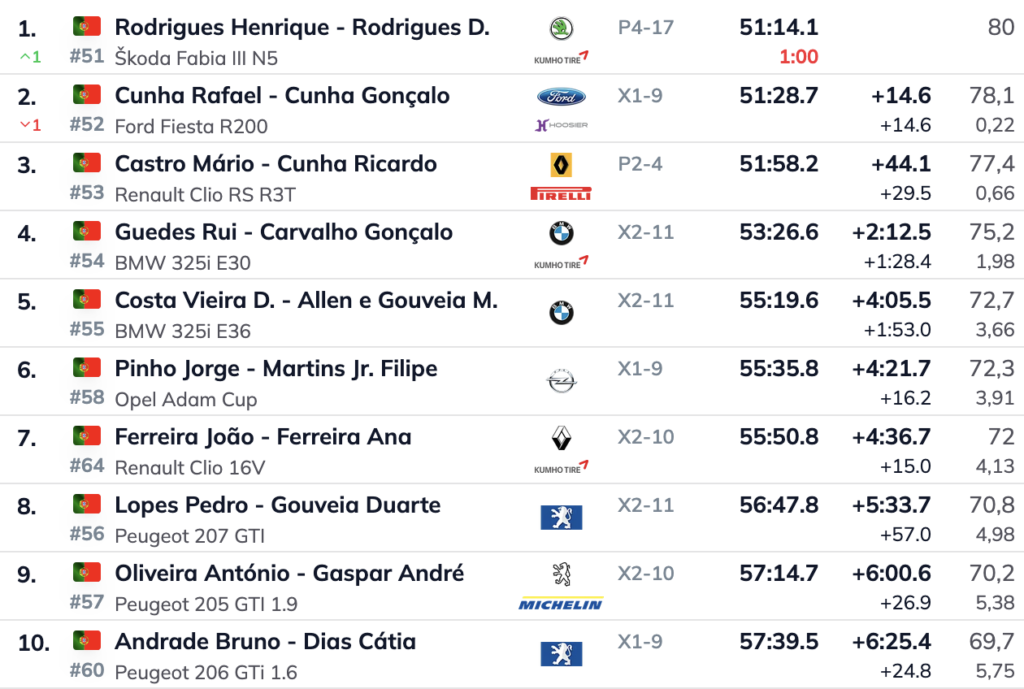
Task: Click the Portugal flag beside Andrade Bruno
Action: click(x=87, y=640)
